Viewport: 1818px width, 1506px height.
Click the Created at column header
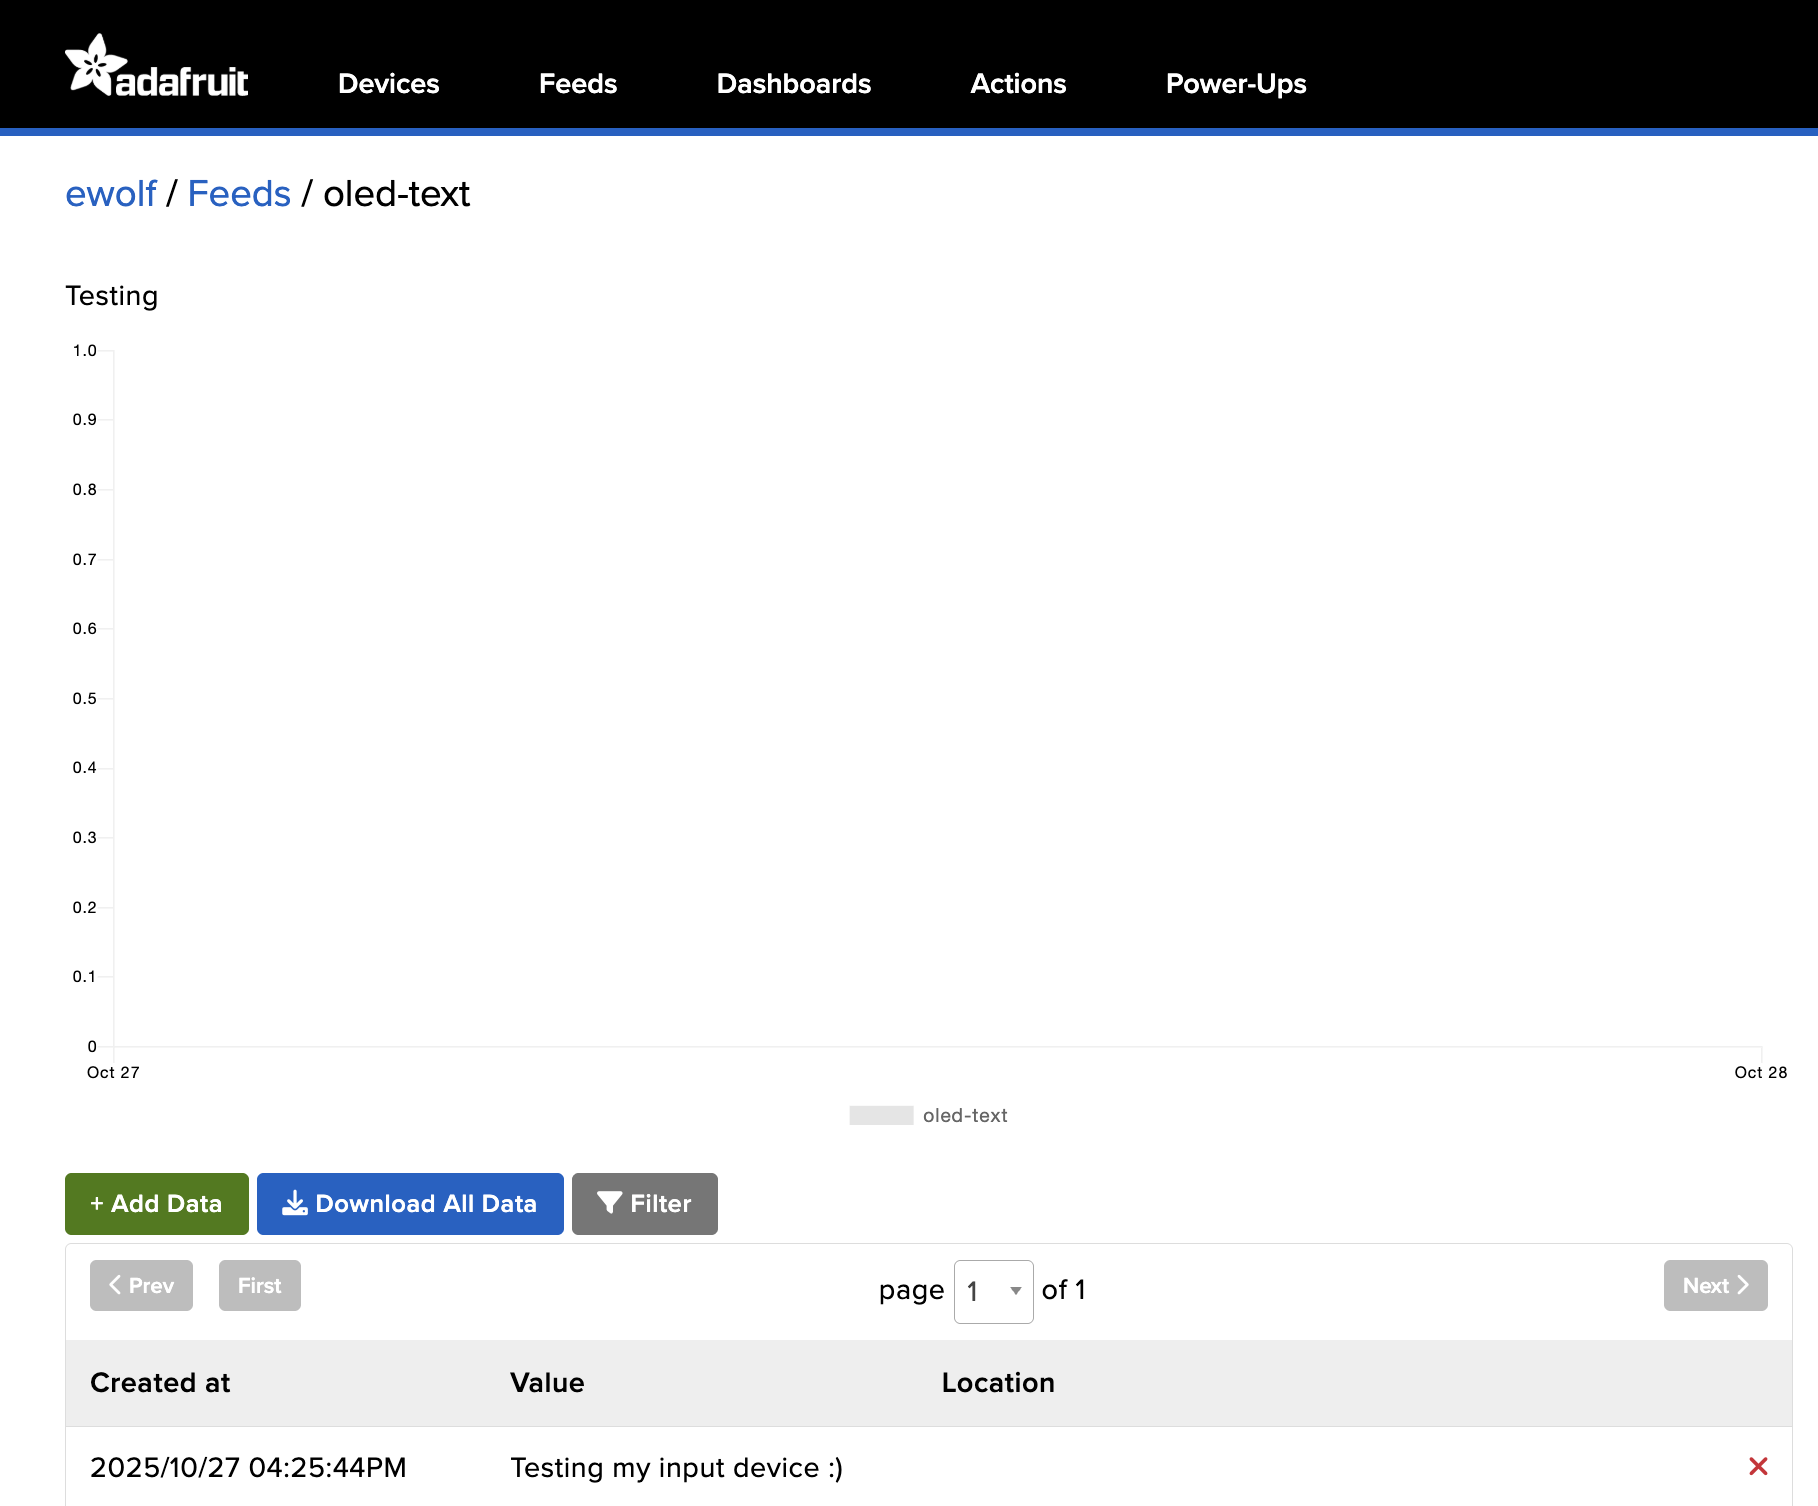[x=160, y=1382]
